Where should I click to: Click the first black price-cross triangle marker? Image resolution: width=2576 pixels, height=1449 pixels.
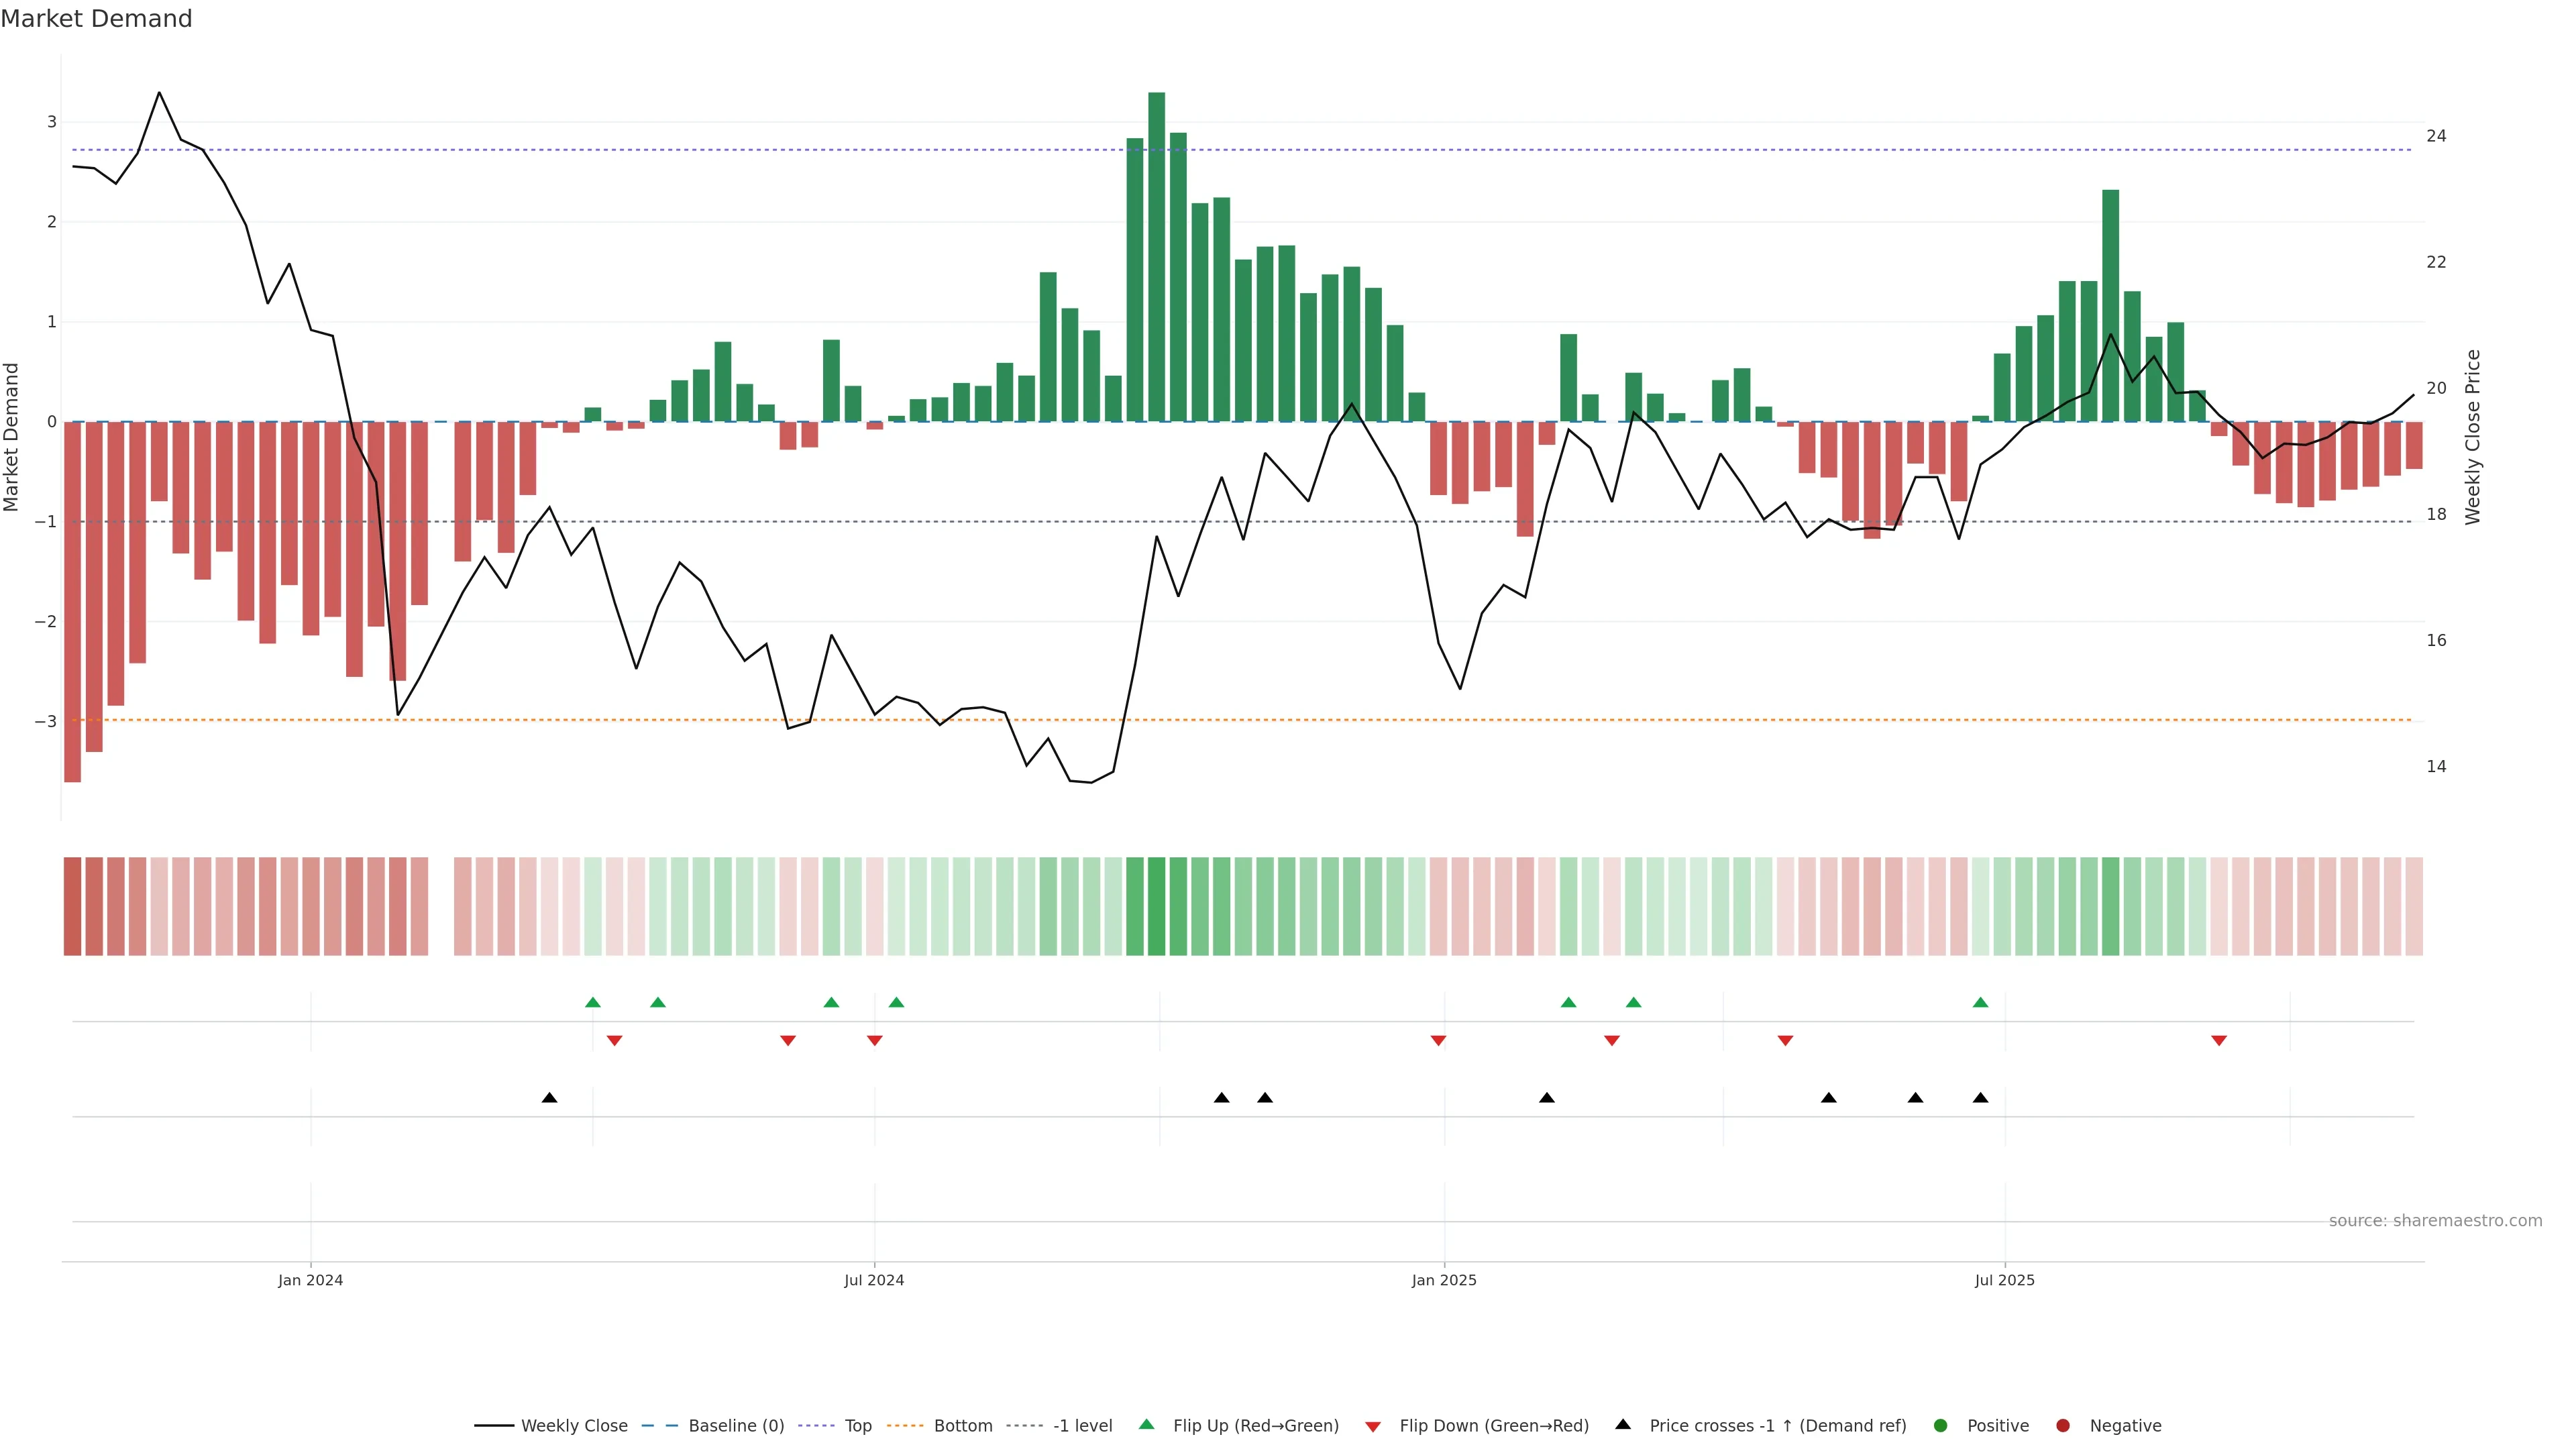coord(549,1098)
